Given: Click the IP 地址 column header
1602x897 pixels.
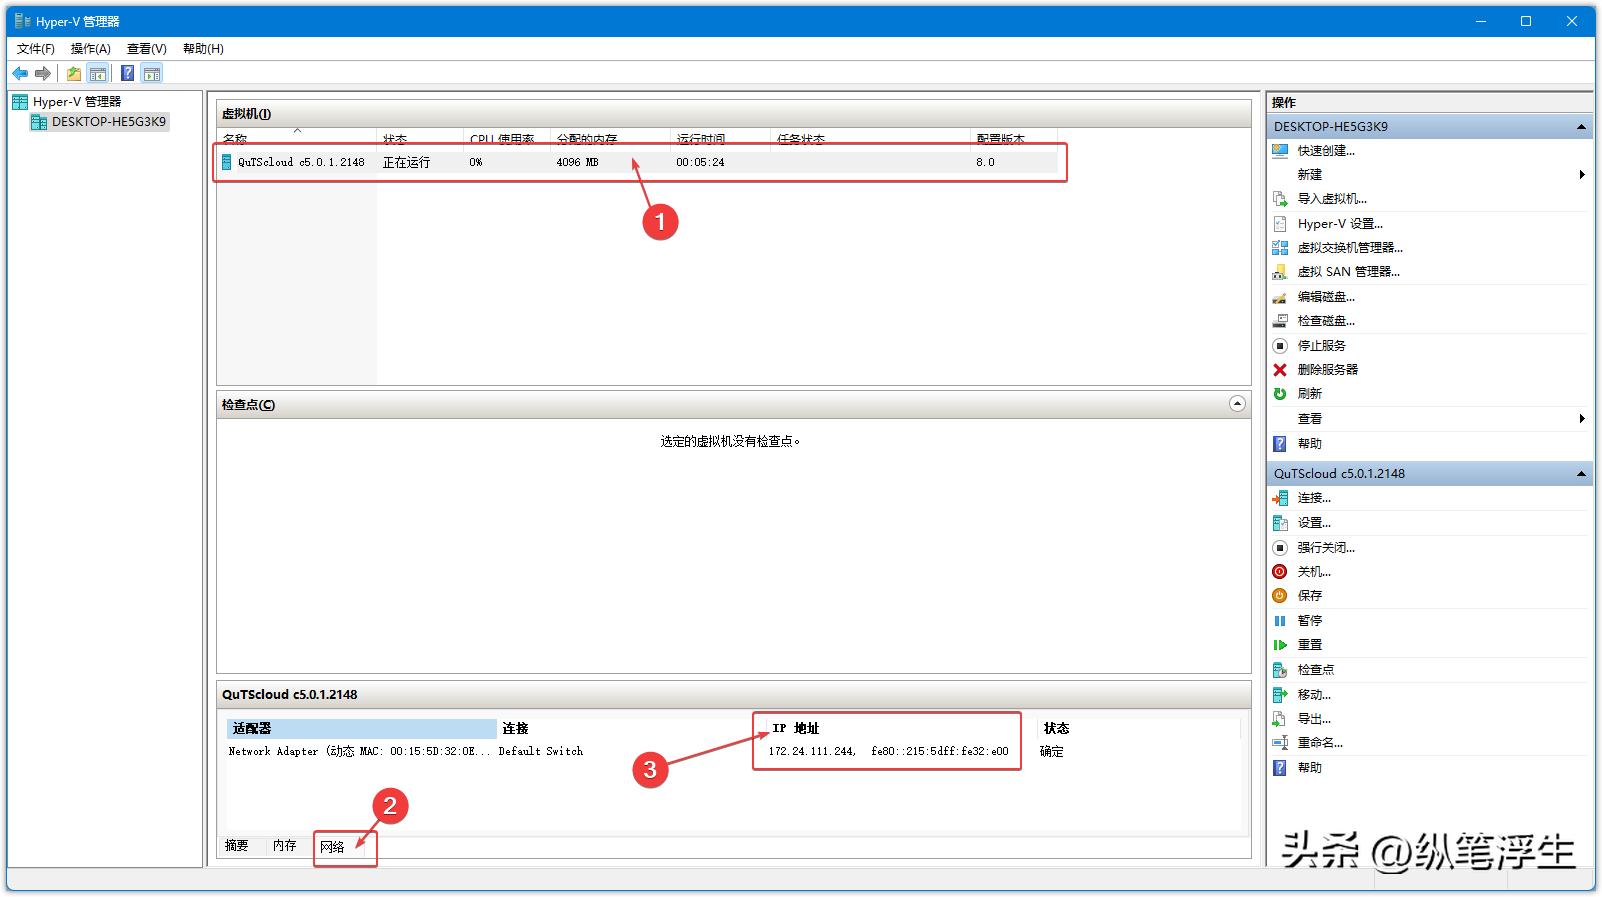Looking at the screenshot, I should [795, 729].
